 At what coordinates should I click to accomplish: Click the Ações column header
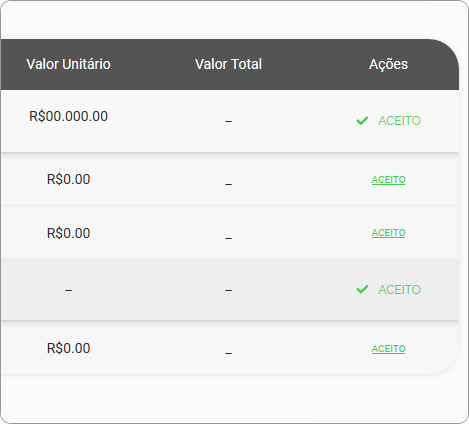tap(388, 64)
